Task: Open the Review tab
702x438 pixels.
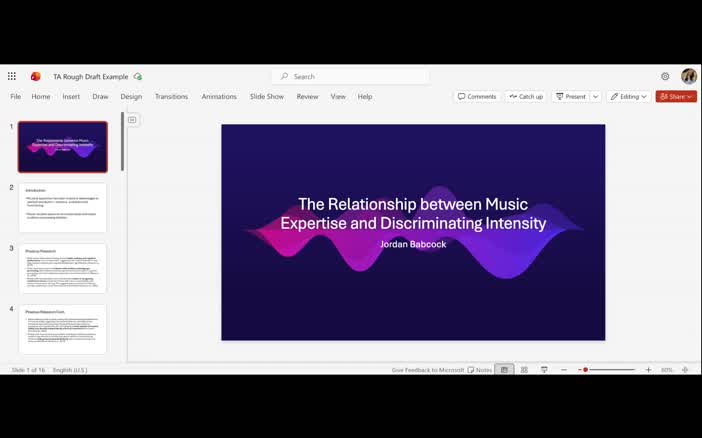Action: [x=307, y=96]
